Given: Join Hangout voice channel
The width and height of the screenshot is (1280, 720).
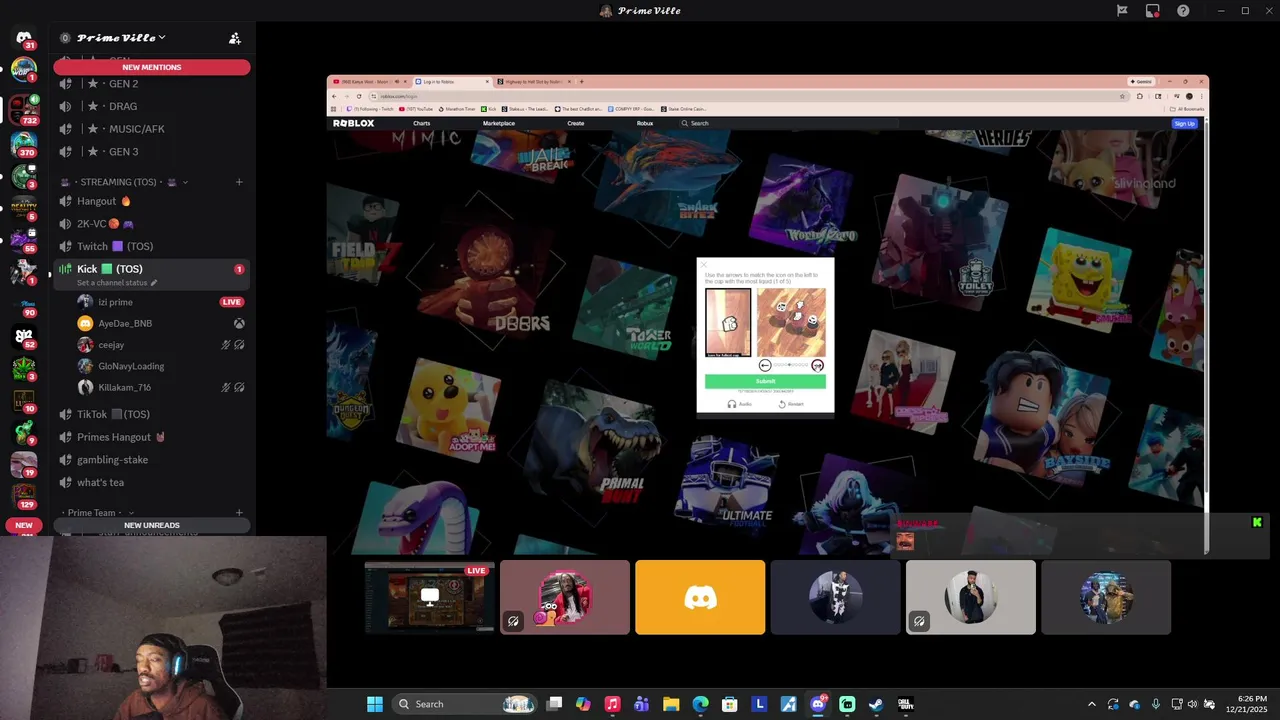Looking at the screenshot, I should pos(151,201).
